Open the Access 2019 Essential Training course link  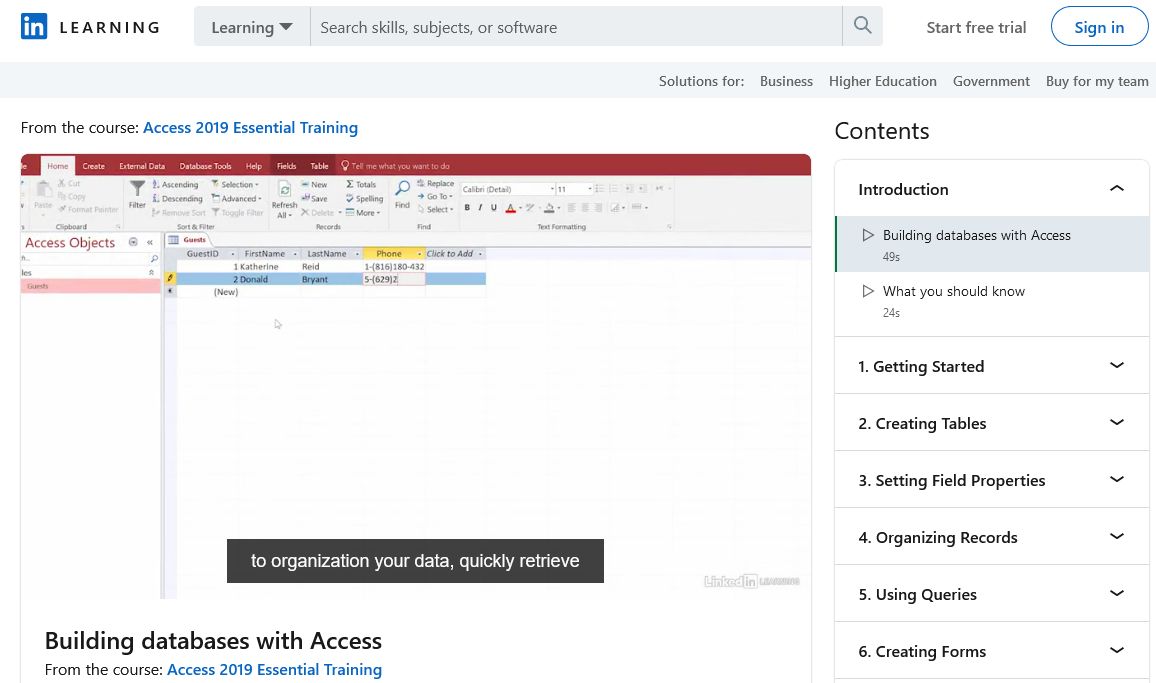coord(250,127)
